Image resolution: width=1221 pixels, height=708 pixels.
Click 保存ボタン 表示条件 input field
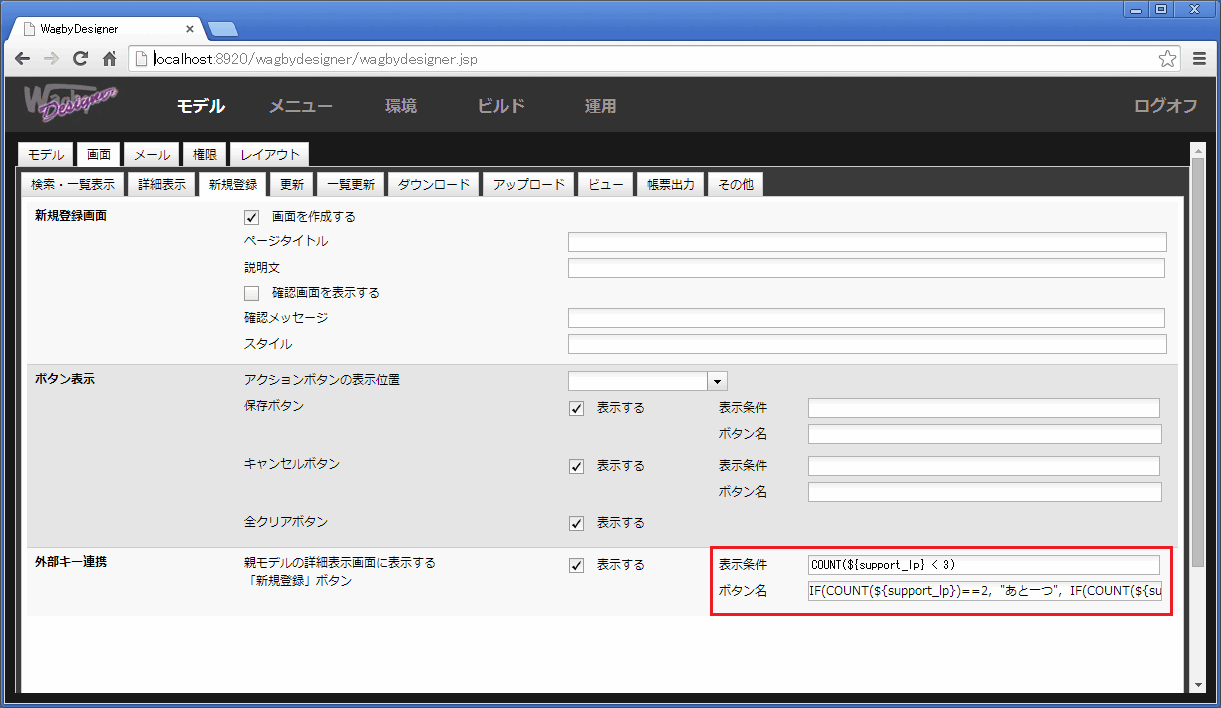click(x=984, y=408)
